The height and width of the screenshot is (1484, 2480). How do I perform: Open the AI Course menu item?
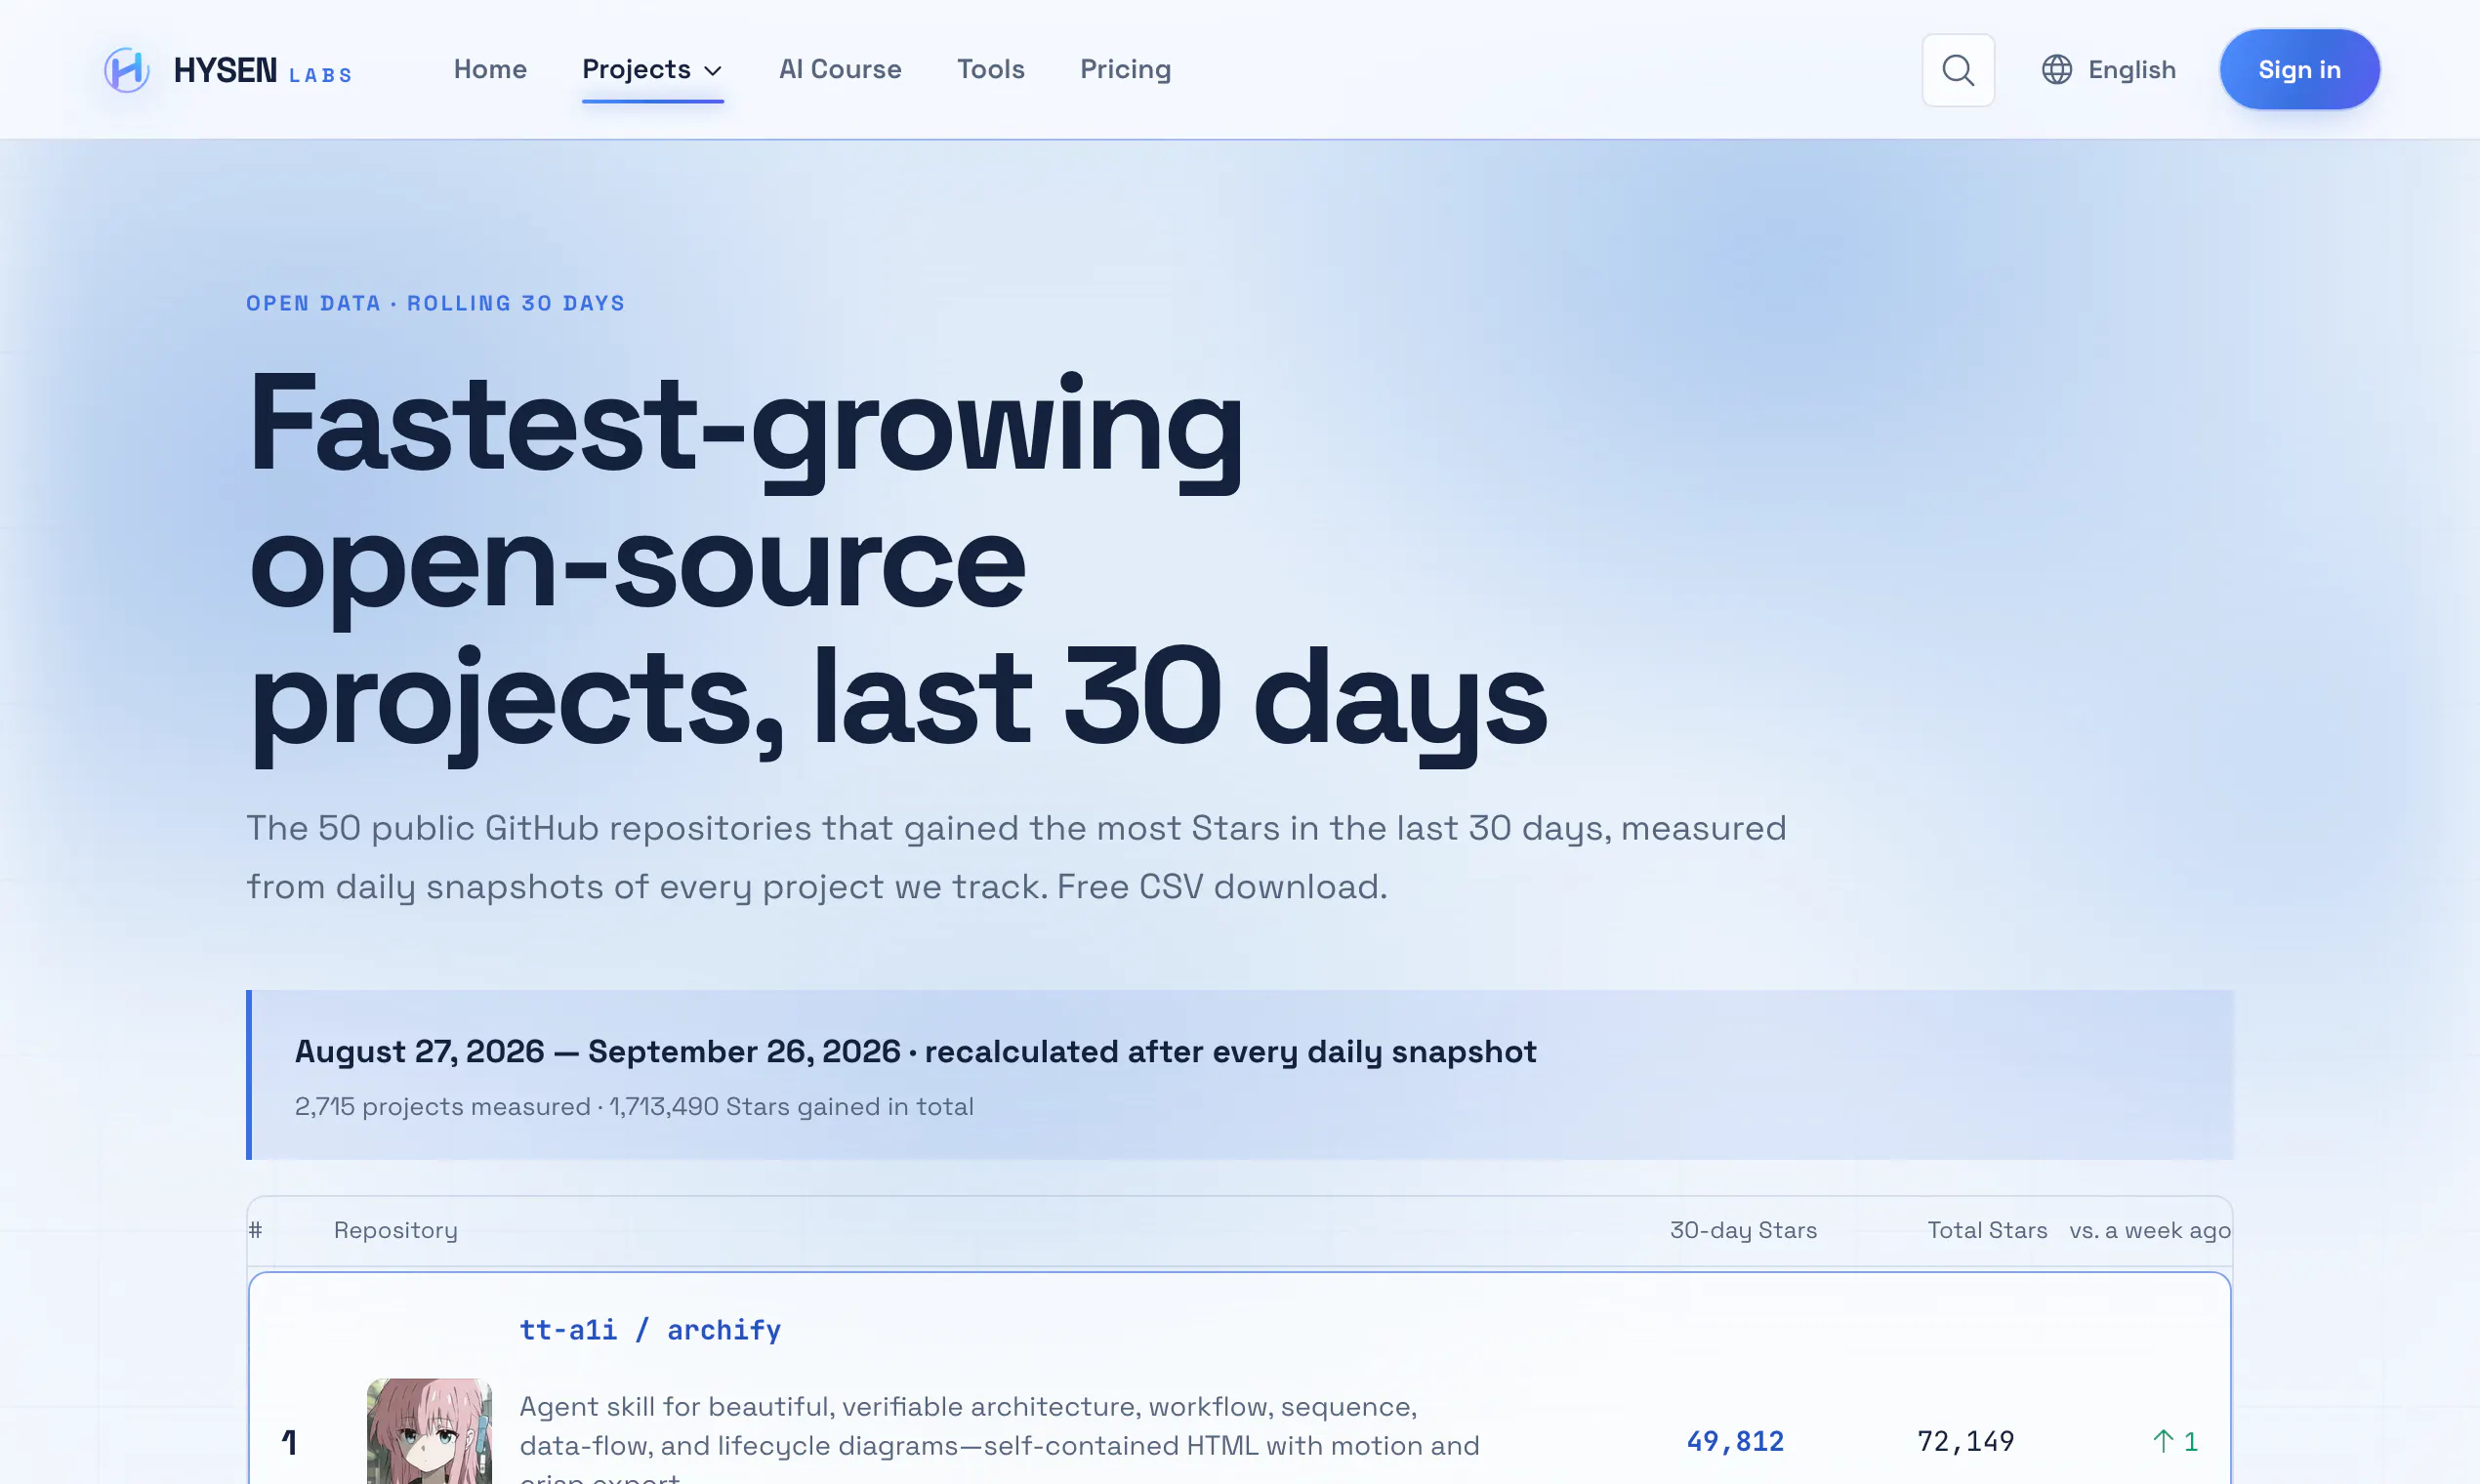pyautogui.click(x=840, y=69)
